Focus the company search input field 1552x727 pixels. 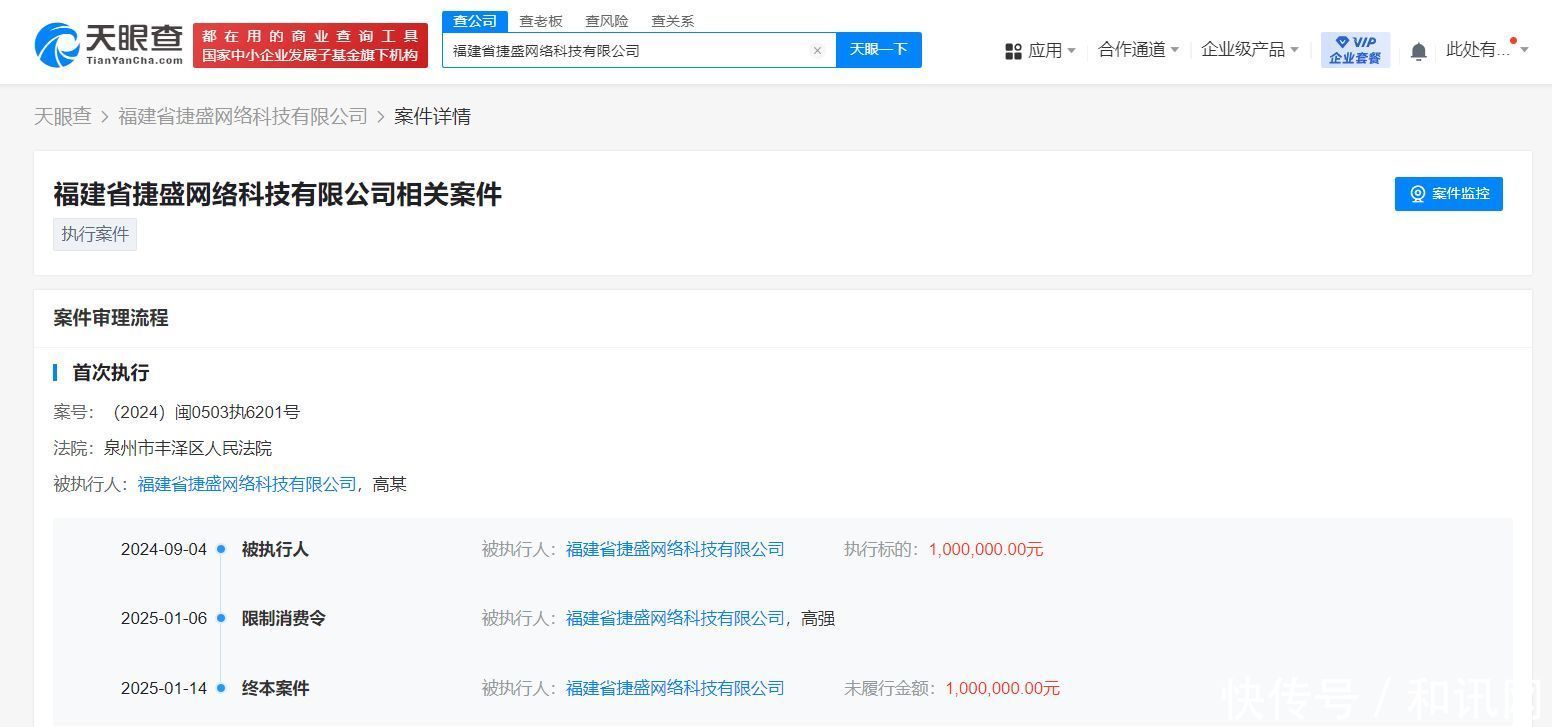tap(625, 51)
